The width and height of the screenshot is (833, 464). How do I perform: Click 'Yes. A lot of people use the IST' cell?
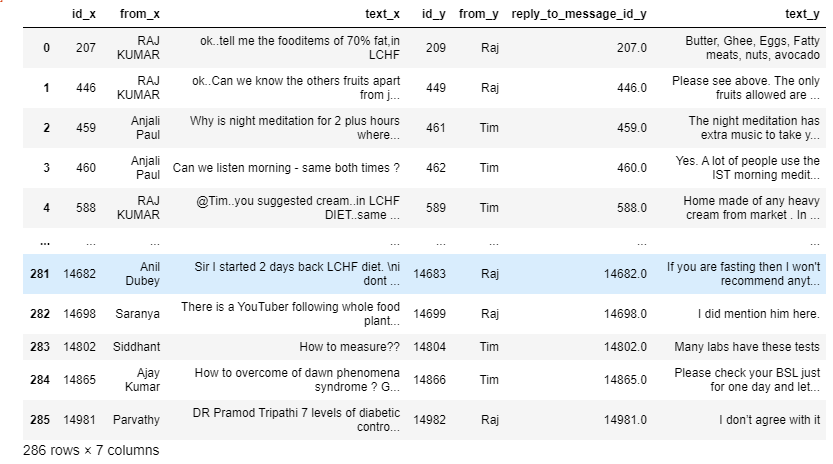747,167
